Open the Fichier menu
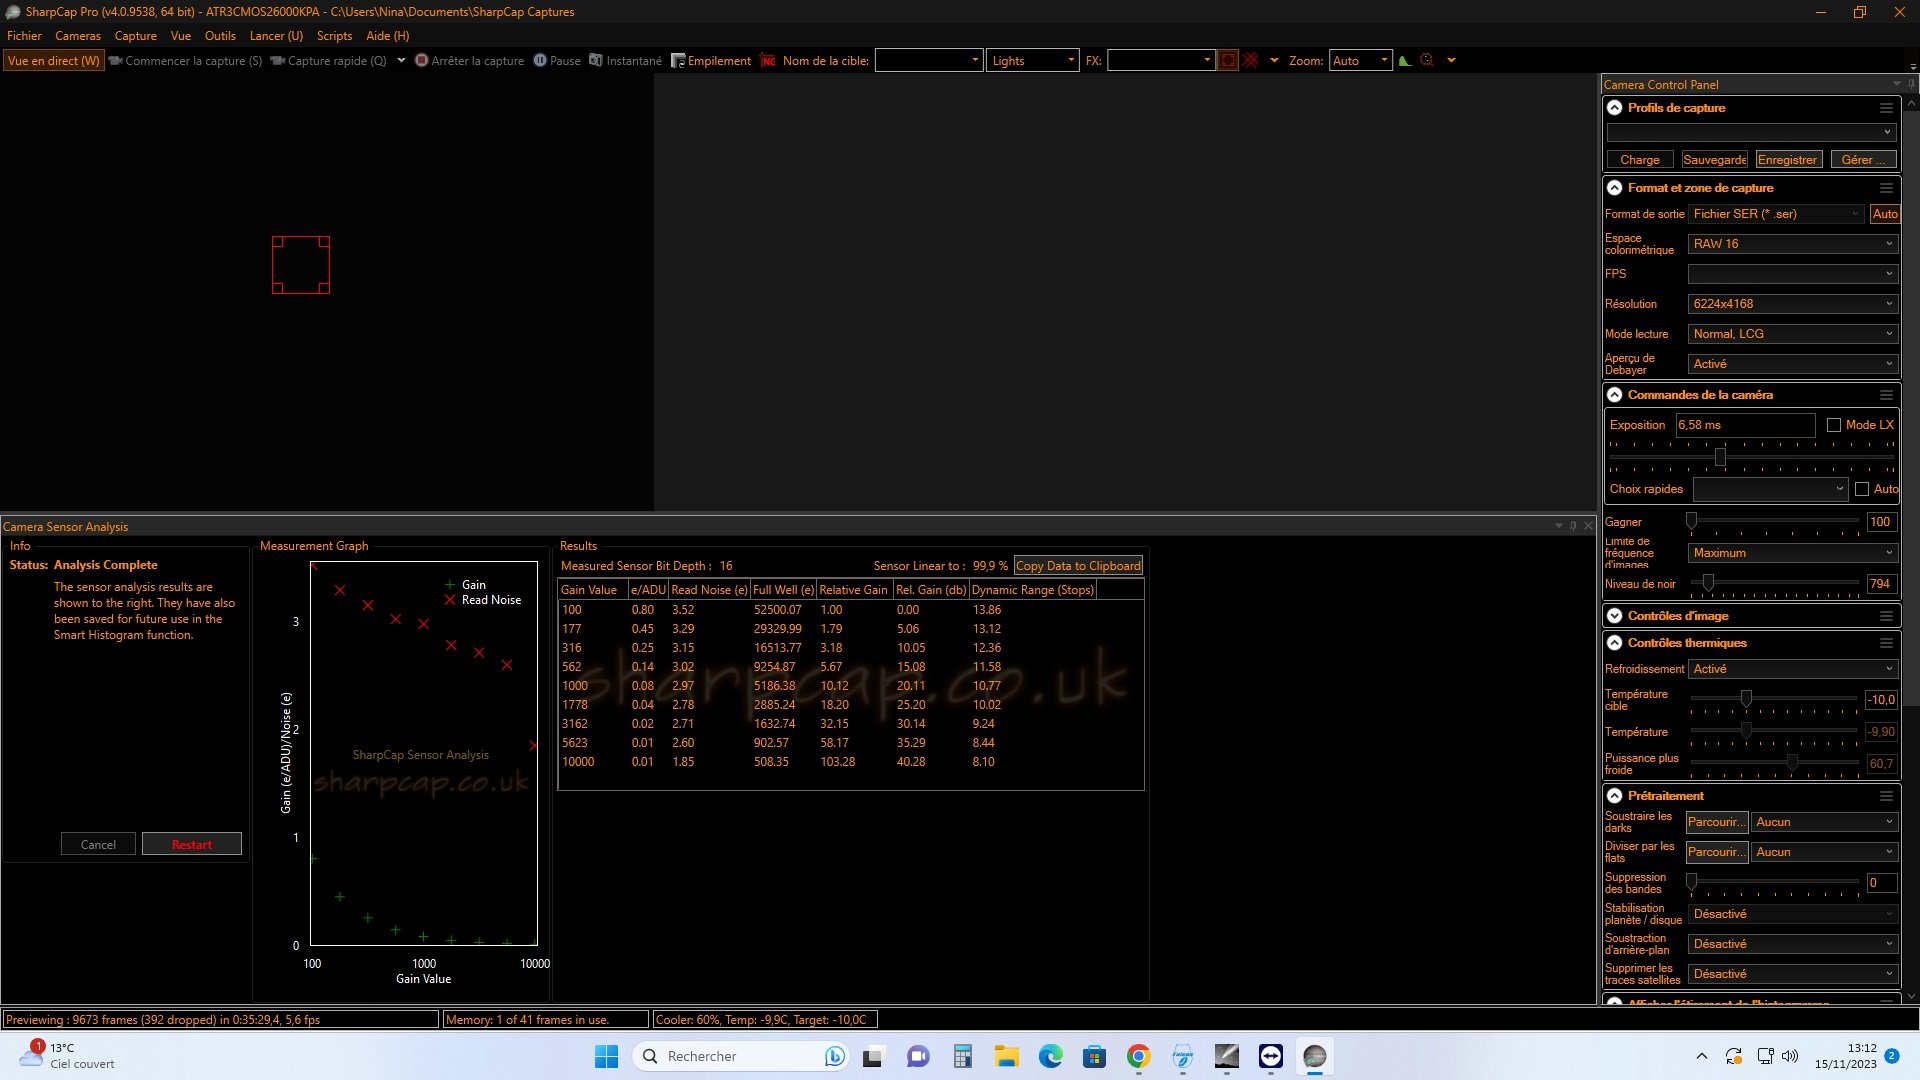 click(24, 36)
